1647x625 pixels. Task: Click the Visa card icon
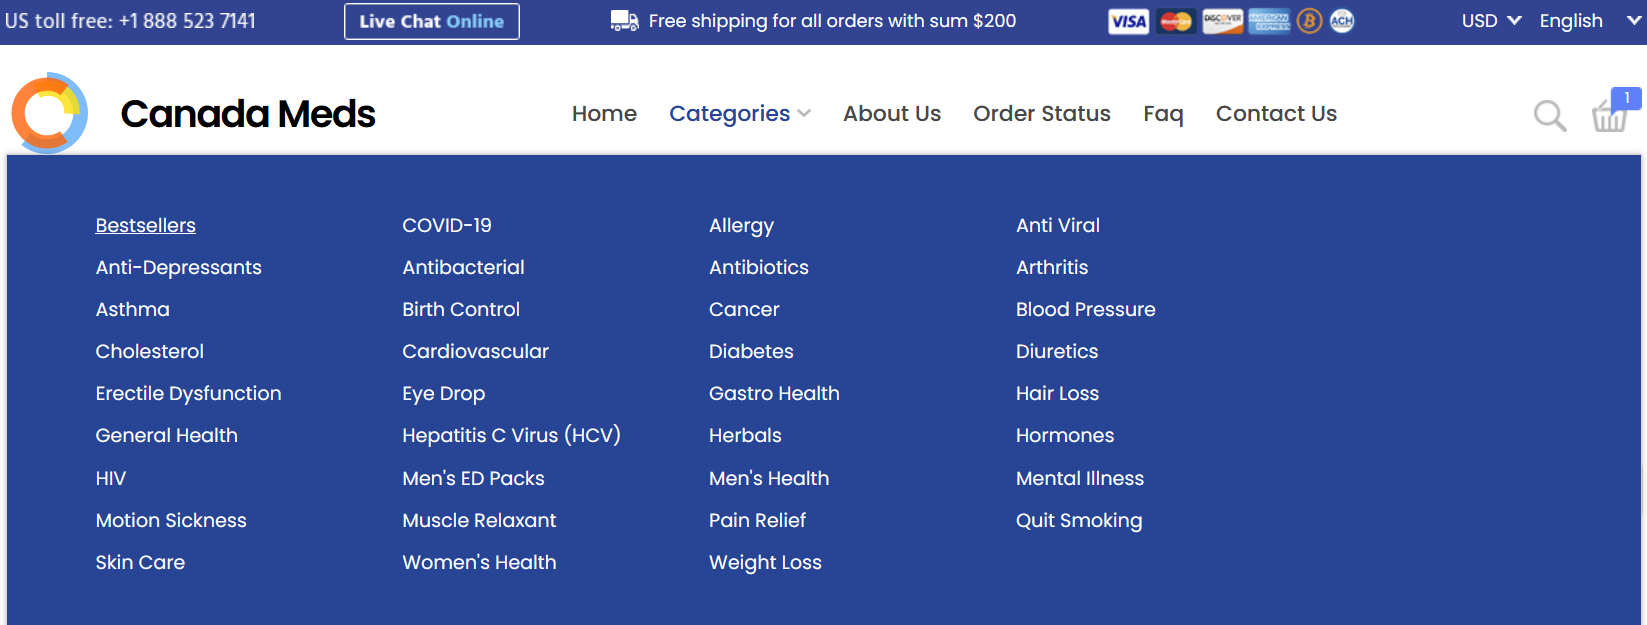click(1128, 21)
